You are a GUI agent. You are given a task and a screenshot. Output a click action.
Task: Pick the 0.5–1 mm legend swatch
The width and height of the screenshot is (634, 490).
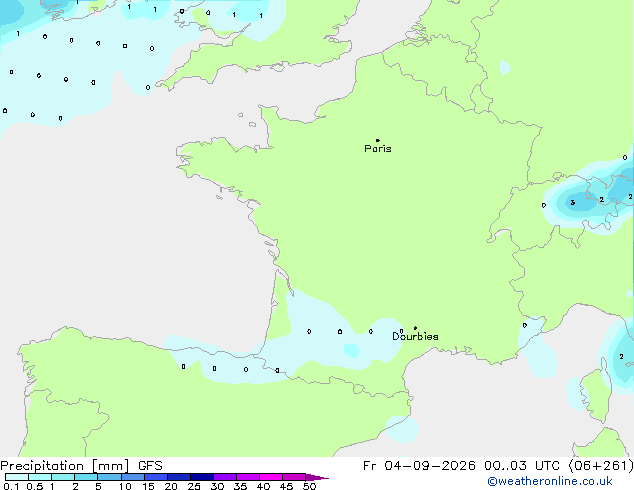pyautogui.click(x=40, y=477)
